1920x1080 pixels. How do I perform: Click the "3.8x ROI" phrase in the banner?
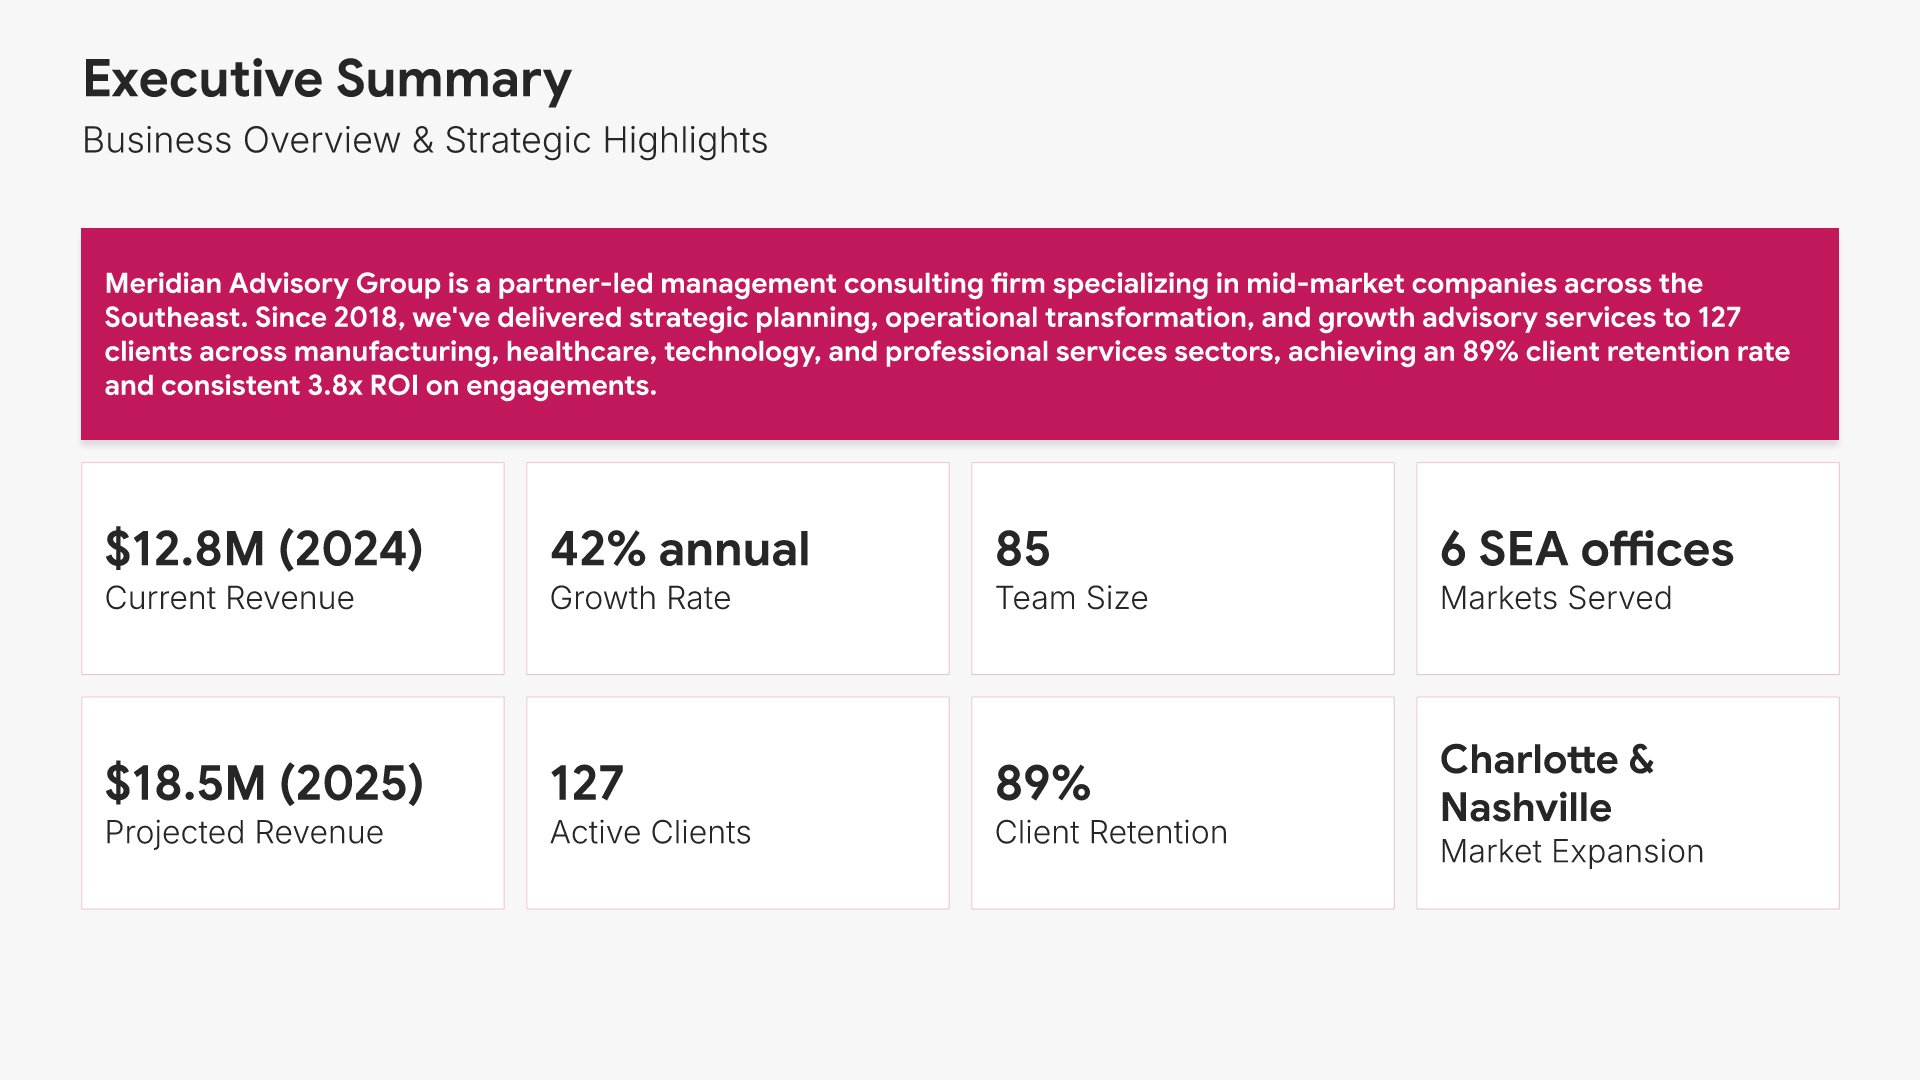(362, 386)
